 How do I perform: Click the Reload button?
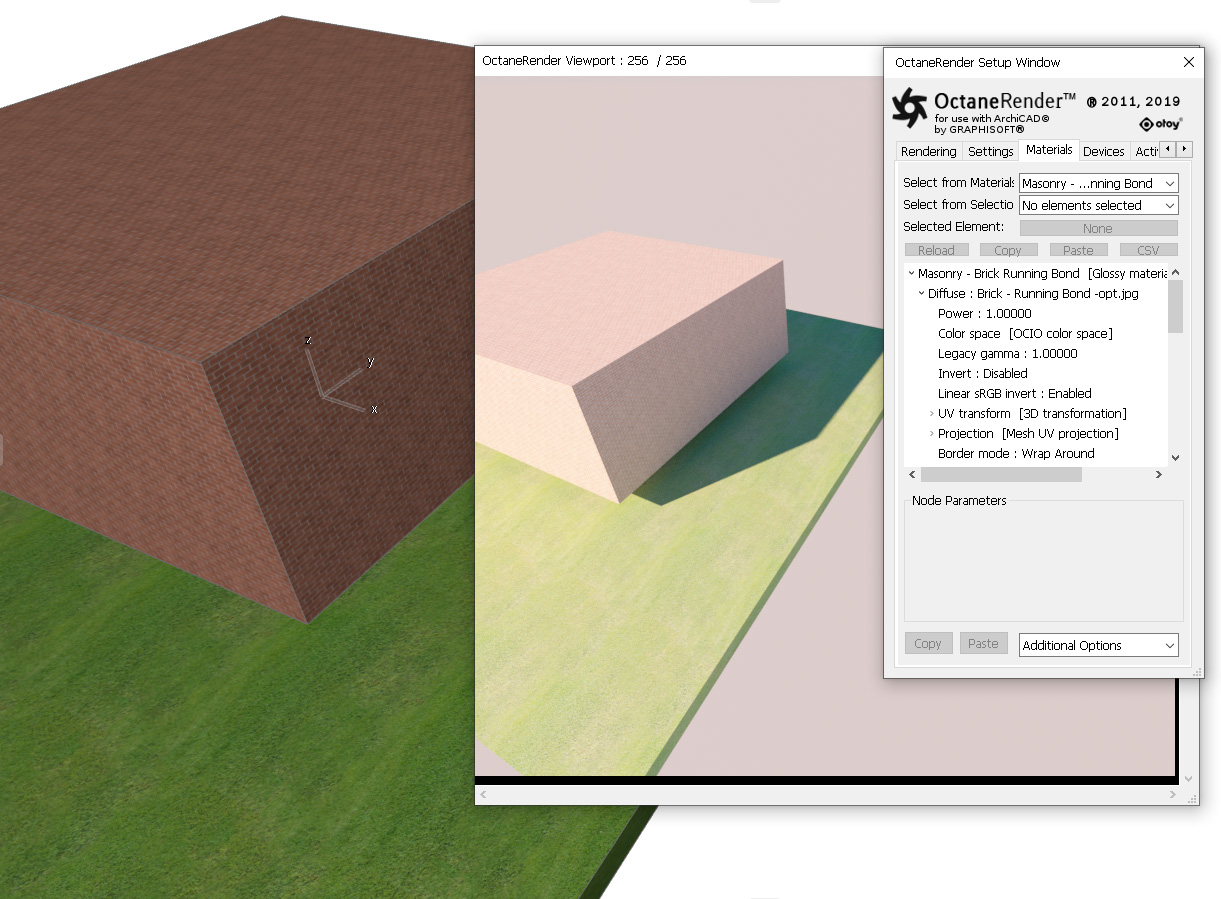tap(936, 250)
